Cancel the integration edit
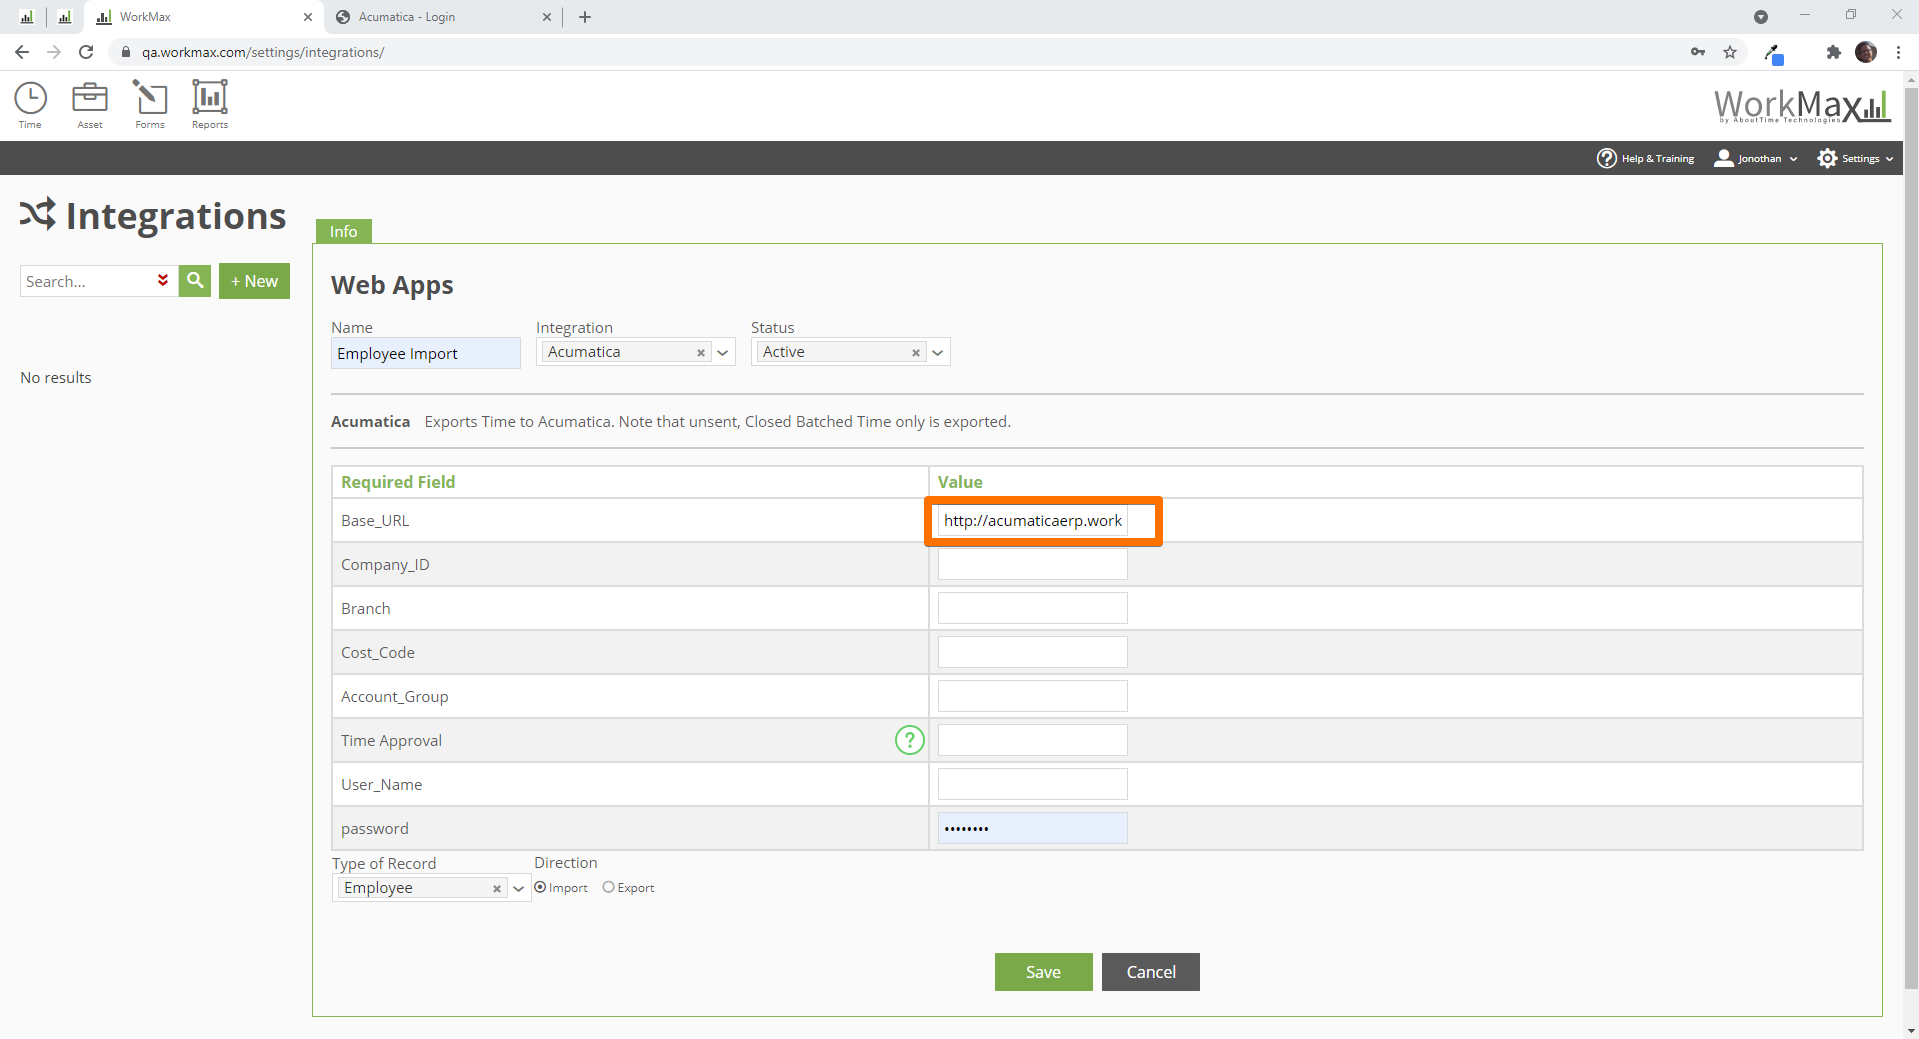 tap(1151, 972)
